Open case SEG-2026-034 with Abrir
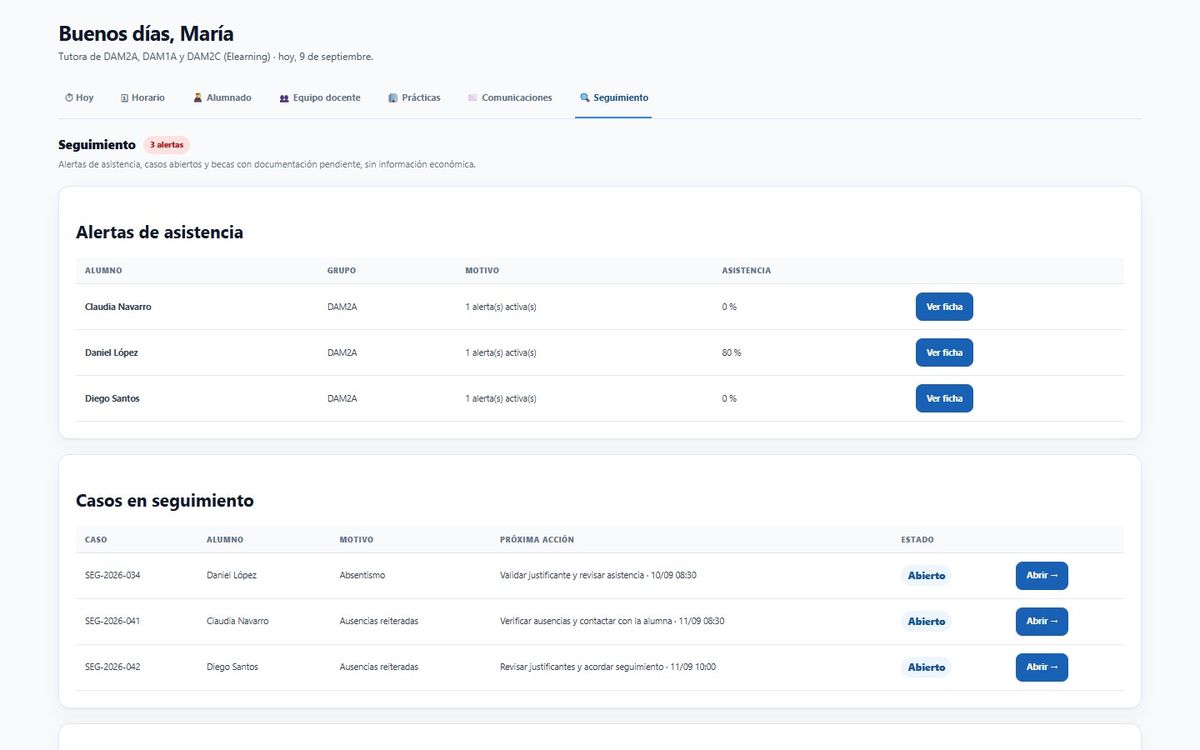 (1042, 576)
